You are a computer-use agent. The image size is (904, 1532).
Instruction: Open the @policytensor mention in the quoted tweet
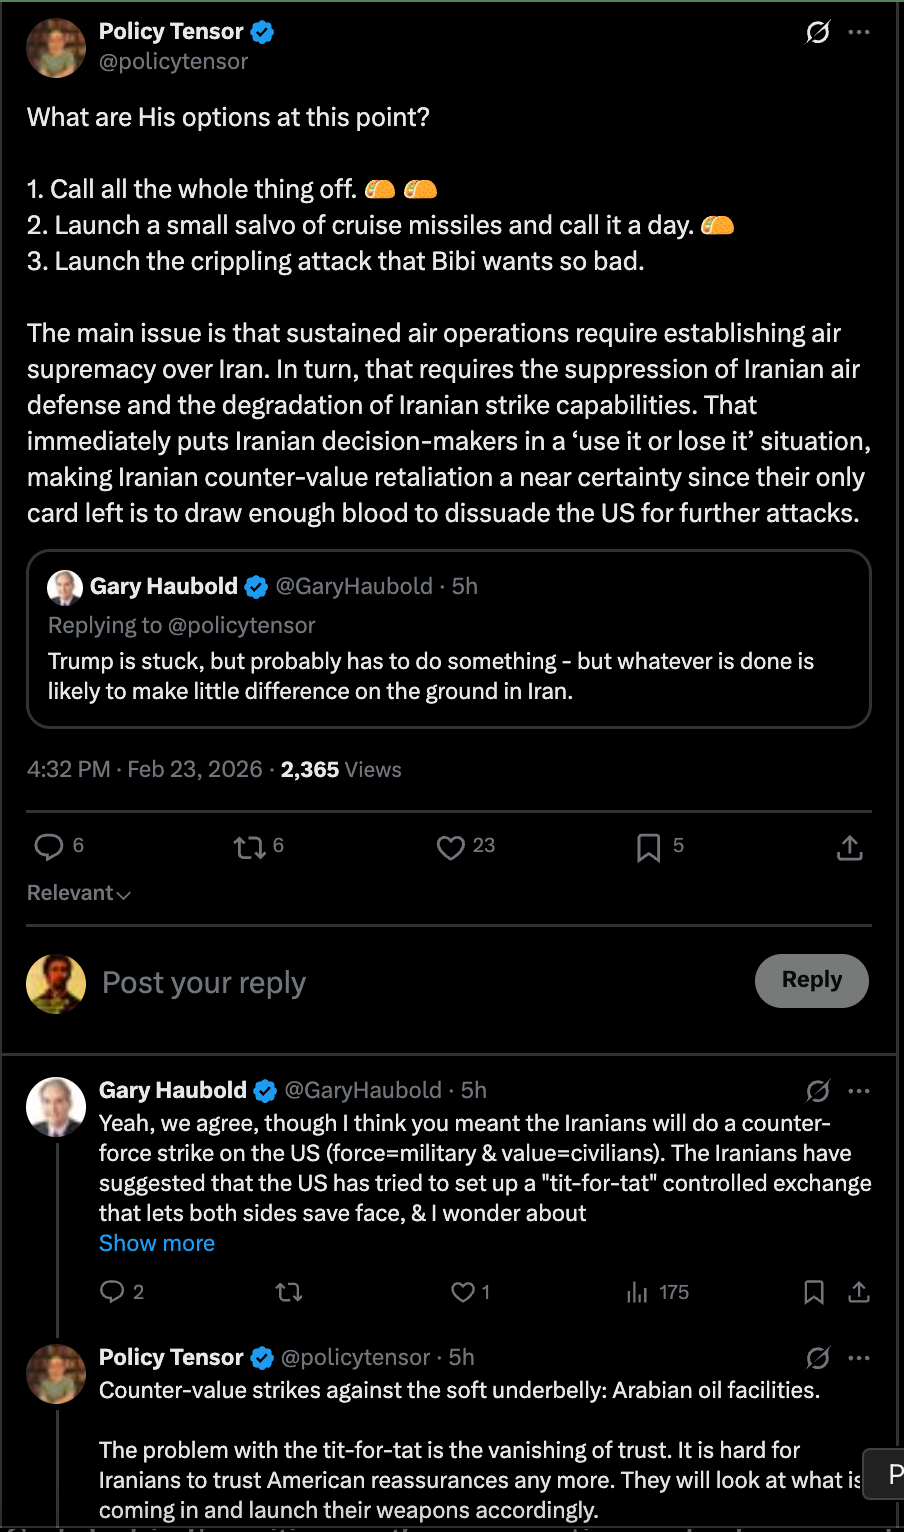(241, 626)
